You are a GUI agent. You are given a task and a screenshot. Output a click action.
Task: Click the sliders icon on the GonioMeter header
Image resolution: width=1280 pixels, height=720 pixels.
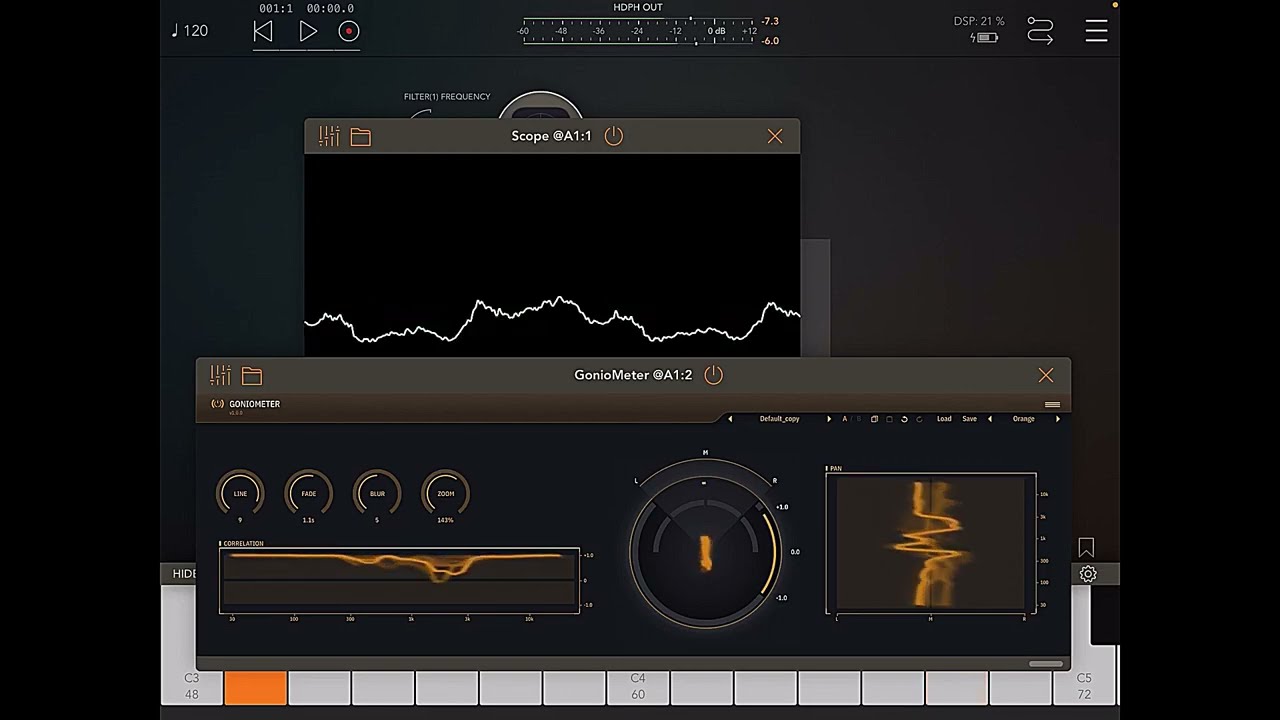coord(219,375)
